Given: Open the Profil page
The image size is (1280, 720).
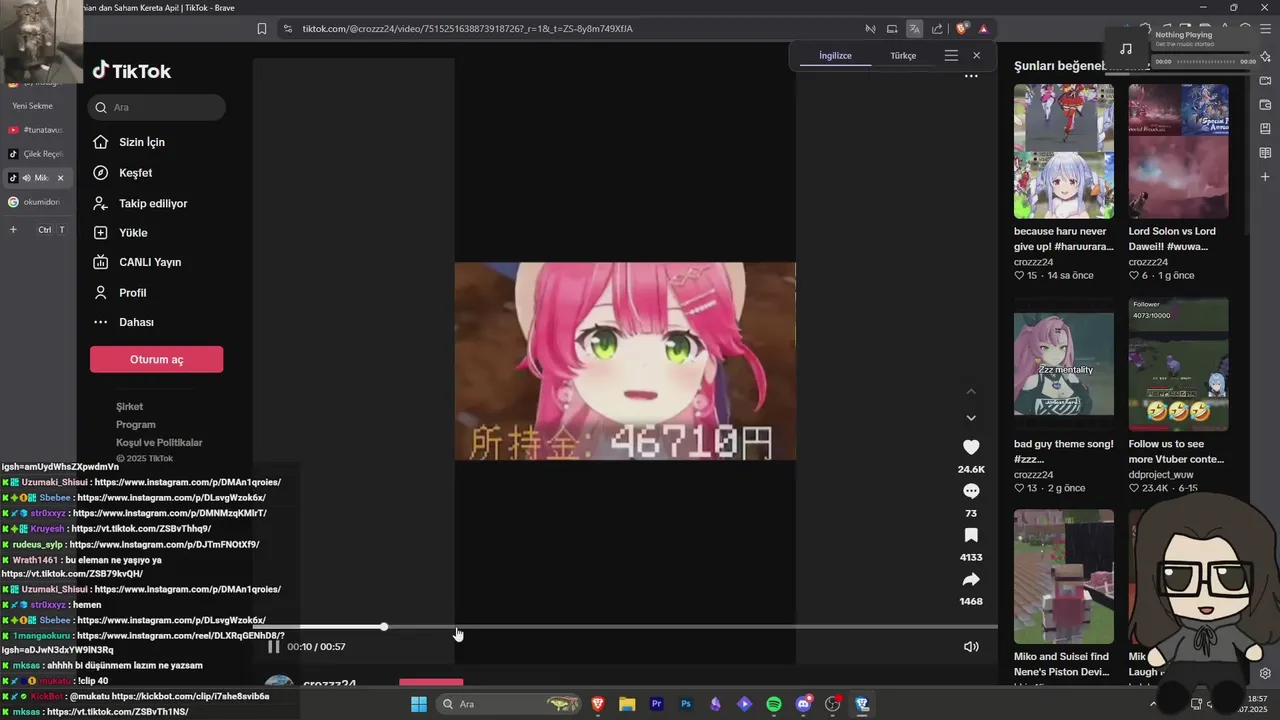Looking at the screenshot, I should 120,293.
